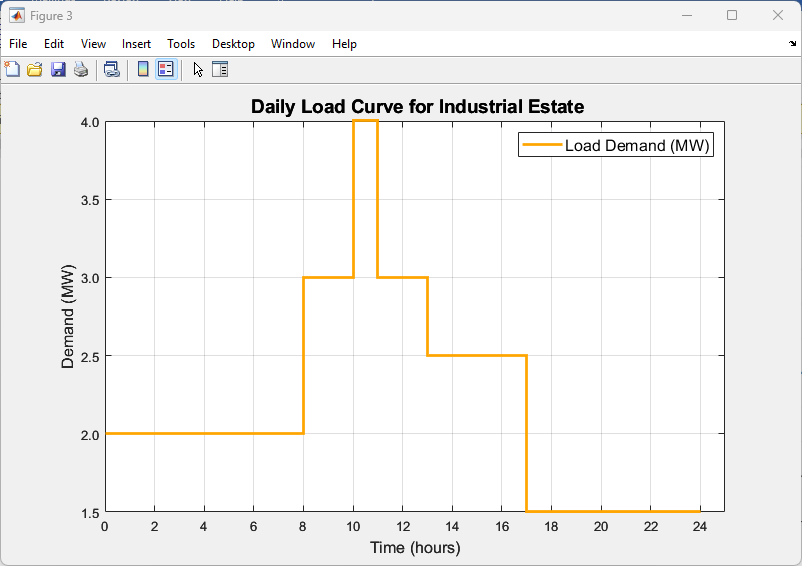Open the Edit menu
Image resolution: width=802 pixels, height=566 pixels.
(54, 44)
